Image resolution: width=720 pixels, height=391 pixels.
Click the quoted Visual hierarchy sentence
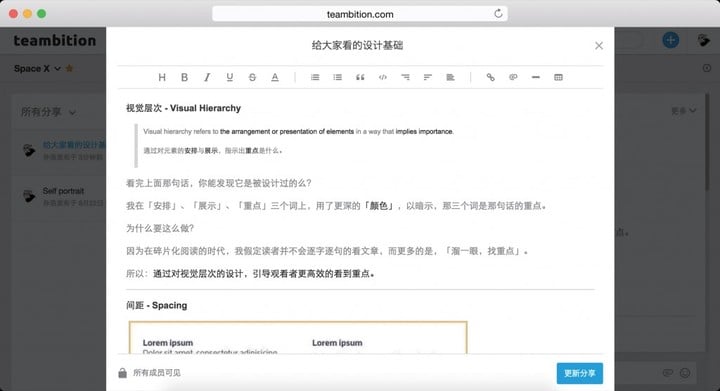tap(298, 132)
